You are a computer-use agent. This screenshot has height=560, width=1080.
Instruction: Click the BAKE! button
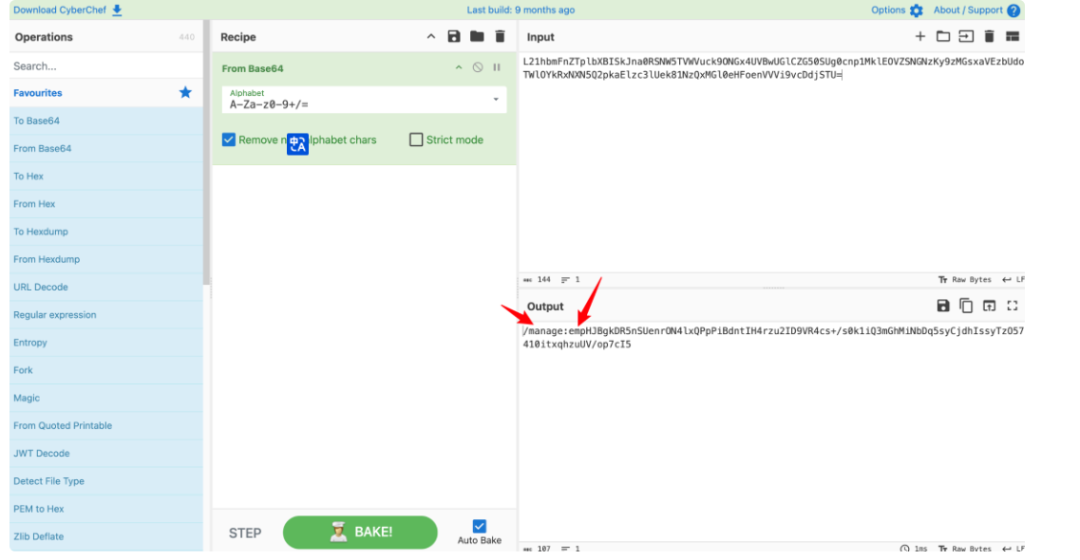pos(360,532)
